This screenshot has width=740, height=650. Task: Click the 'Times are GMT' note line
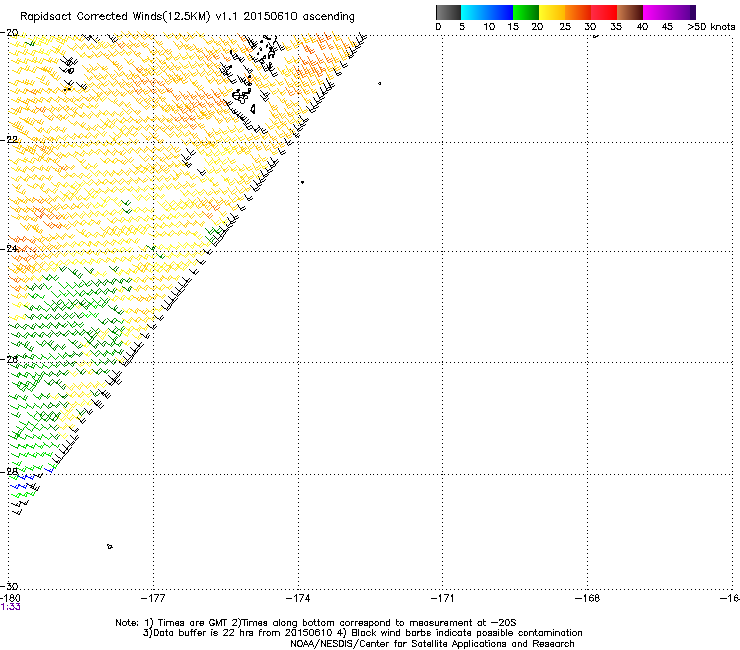pos(316,623)
